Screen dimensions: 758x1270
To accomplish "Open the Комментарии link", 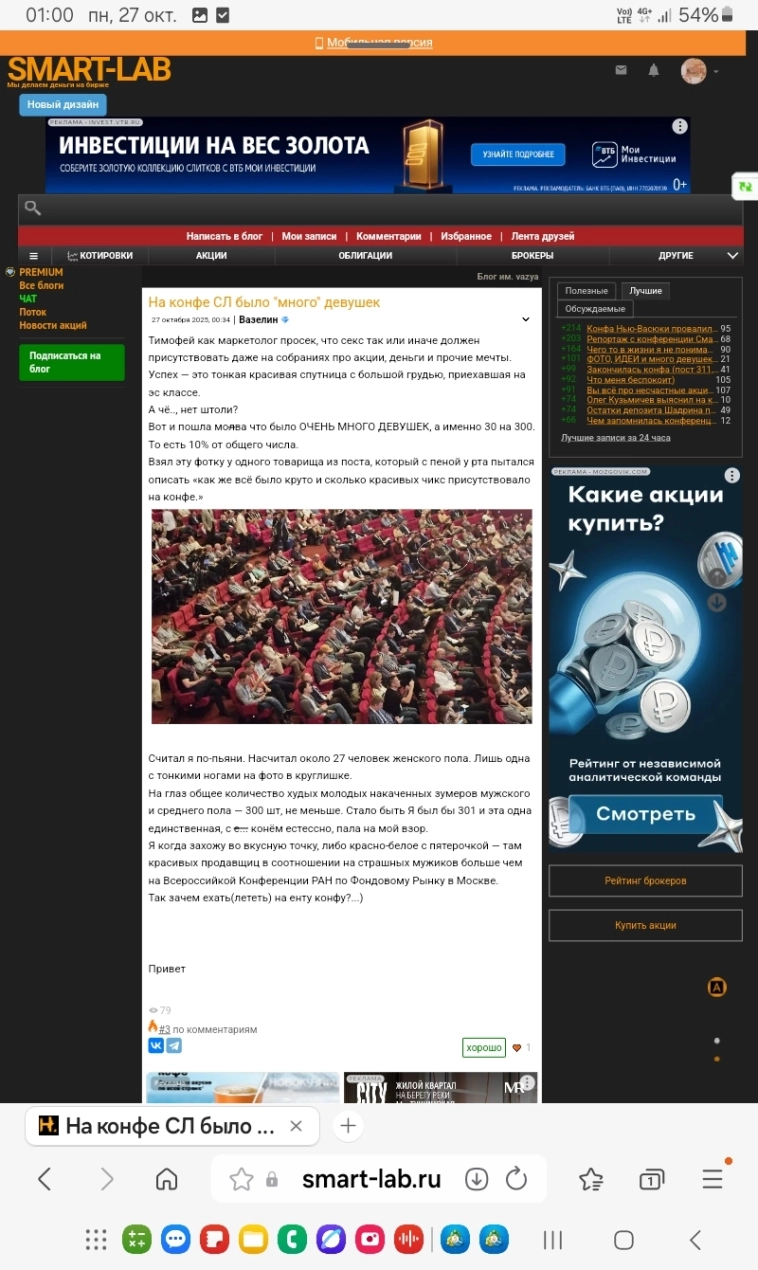I will pos(389,237).
